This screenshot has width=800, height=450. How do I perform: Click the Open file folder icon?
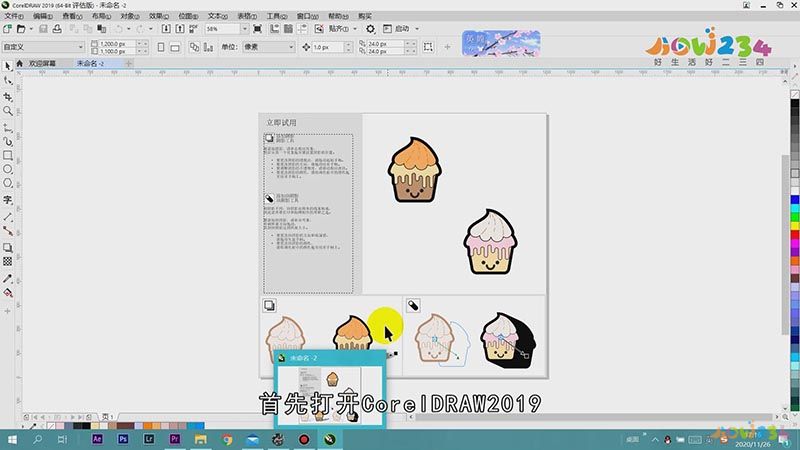[x=21, y=29]
